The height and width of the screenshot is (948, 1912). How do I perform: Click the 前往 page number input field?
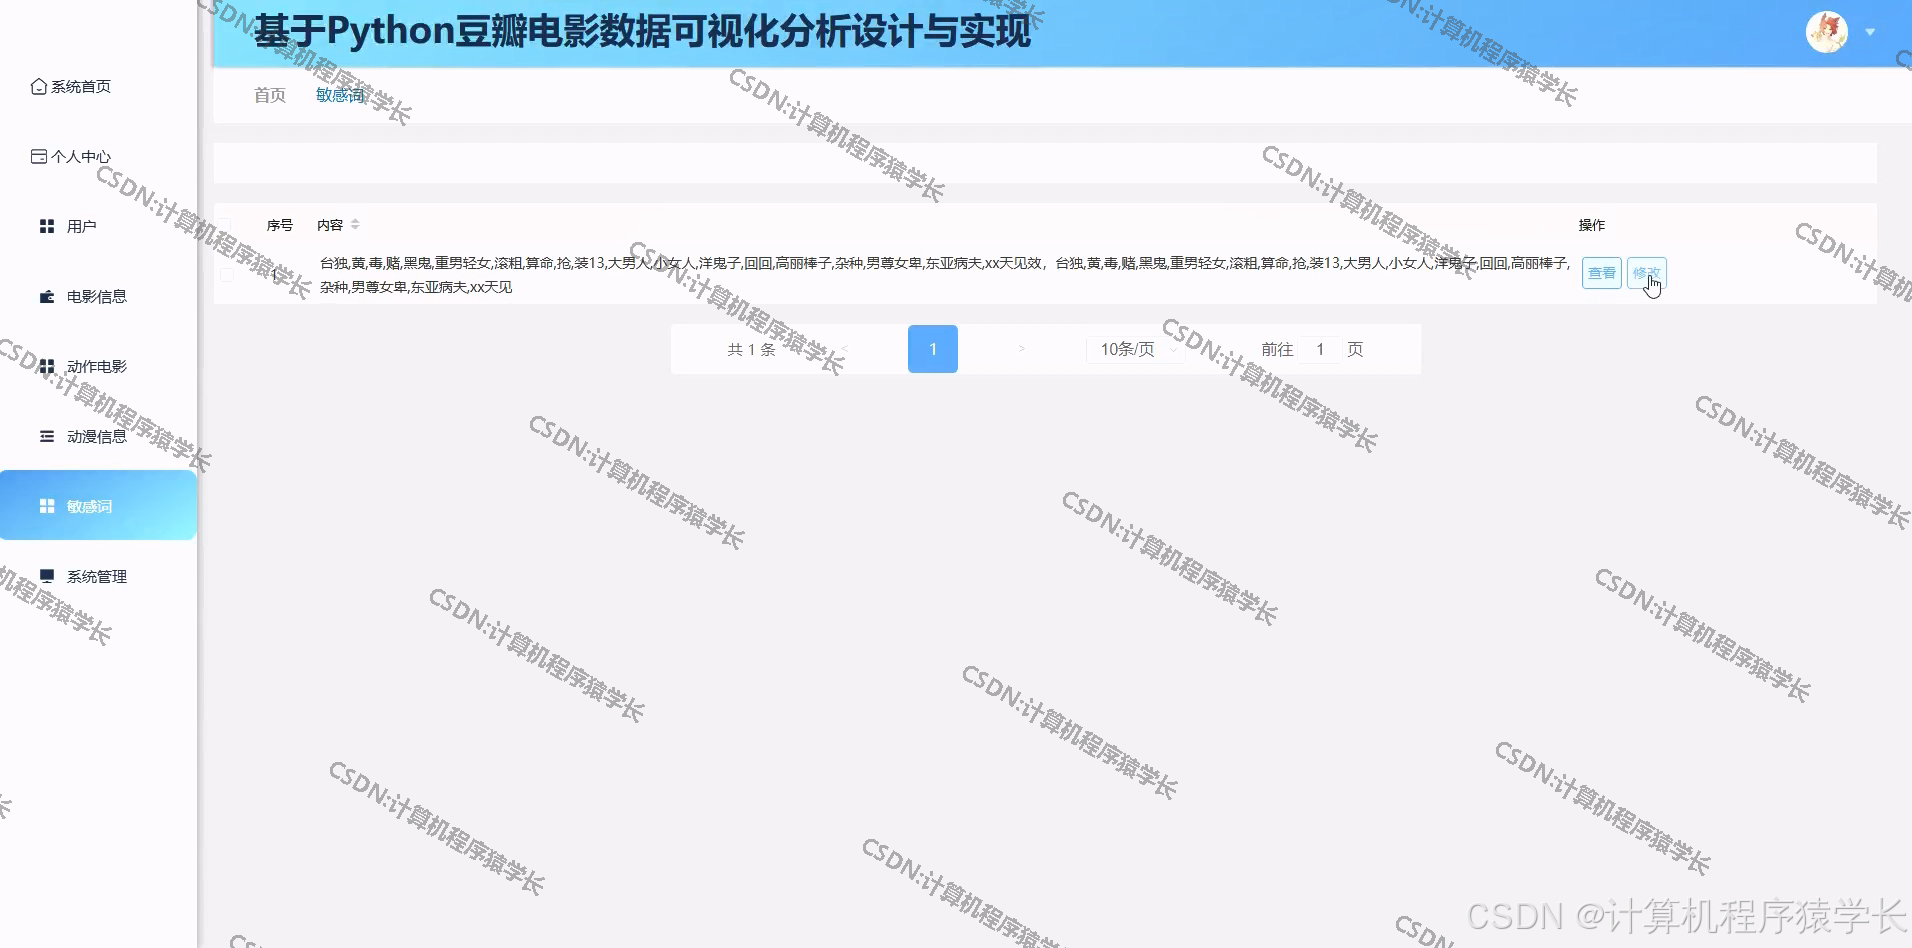1320,349
